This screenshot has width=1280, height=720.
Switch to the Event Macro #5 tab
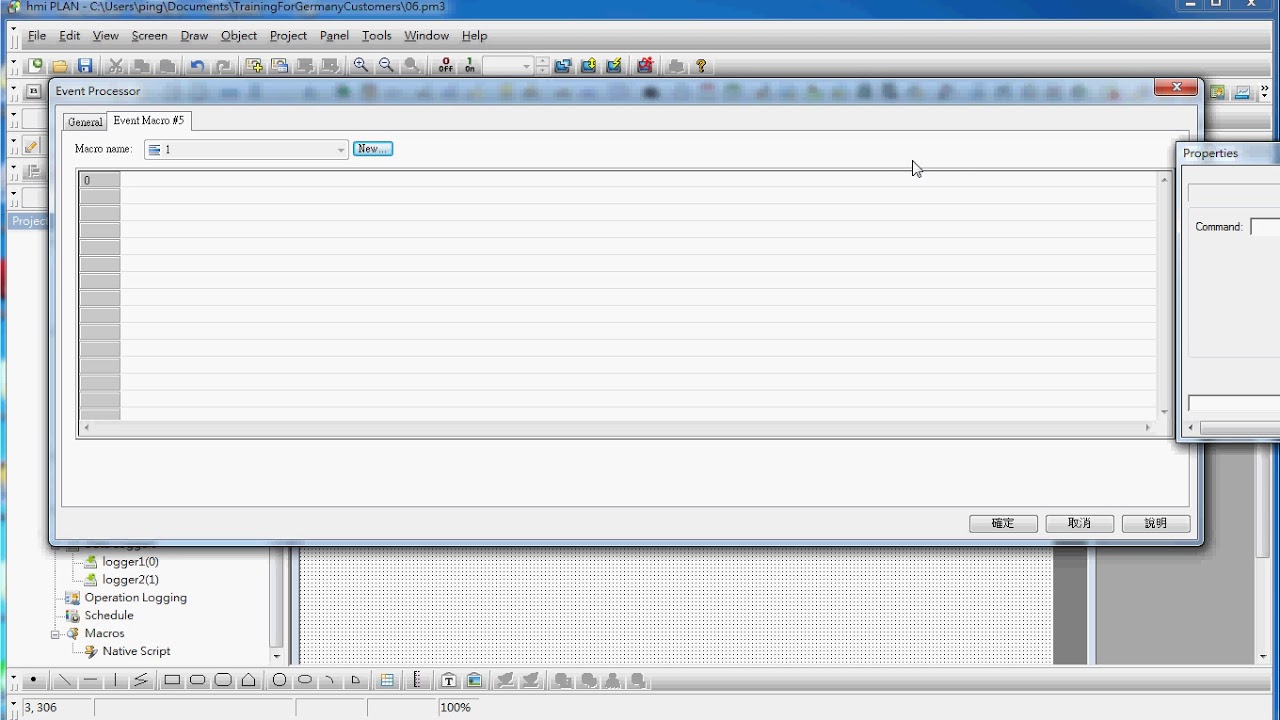tap(148, 120)
